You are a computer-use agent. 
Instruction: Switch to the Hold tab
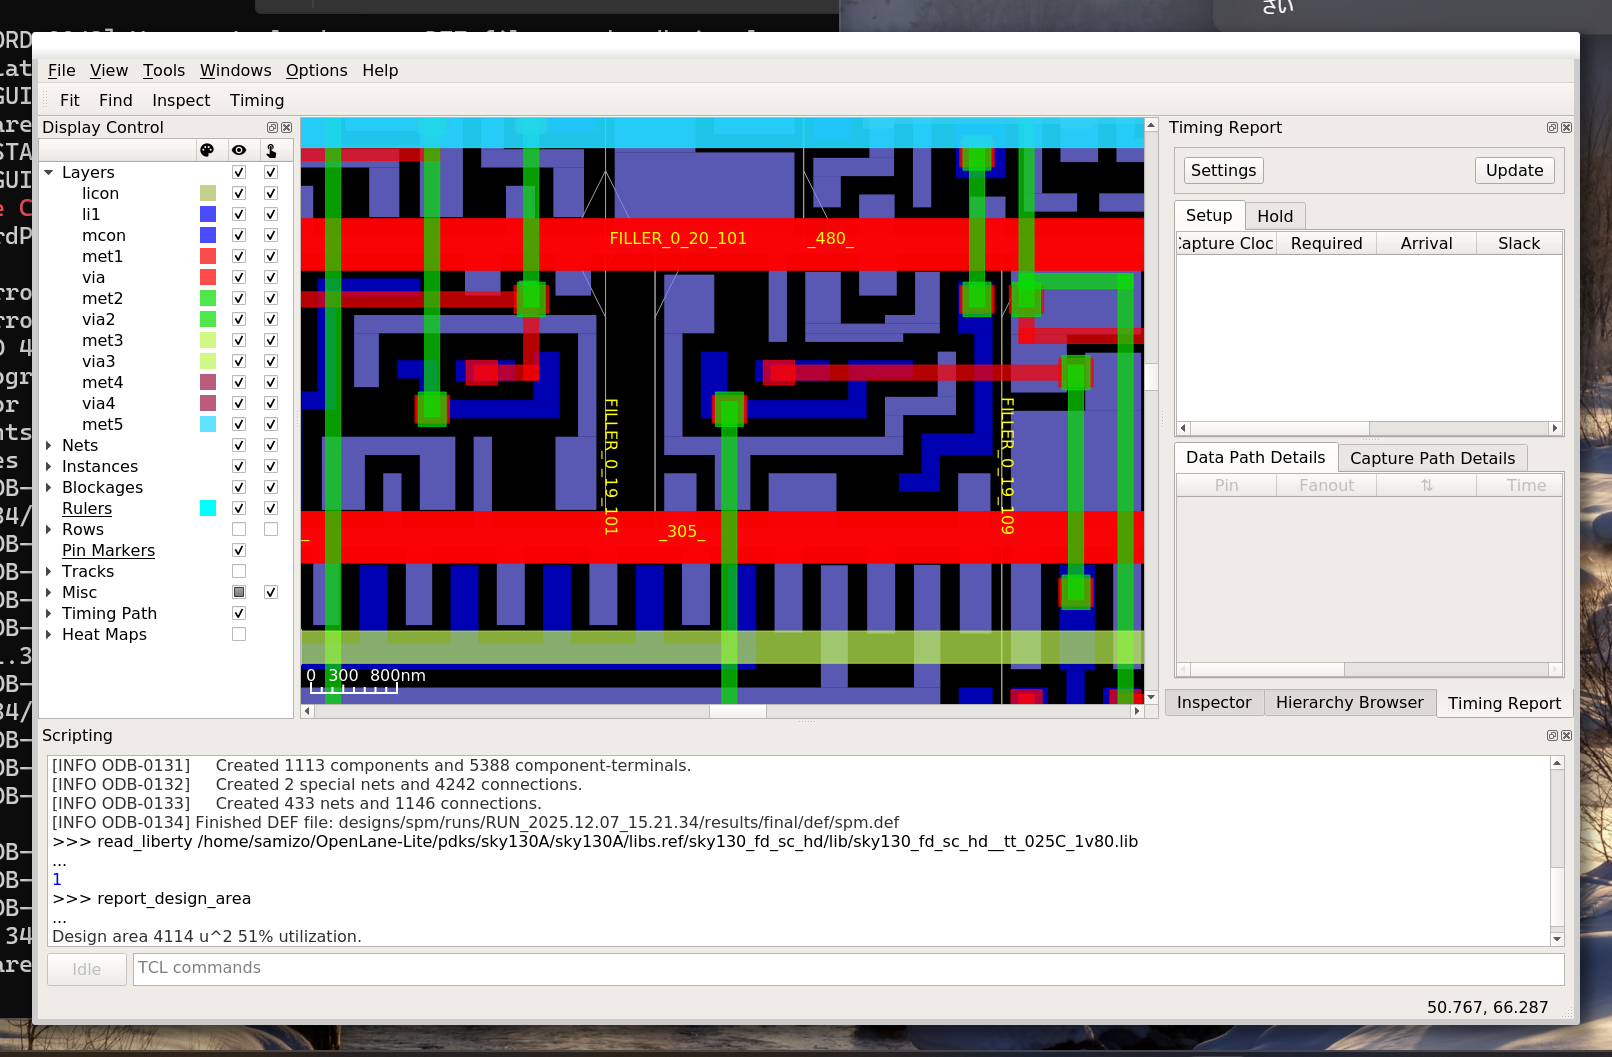point(1275,216)
